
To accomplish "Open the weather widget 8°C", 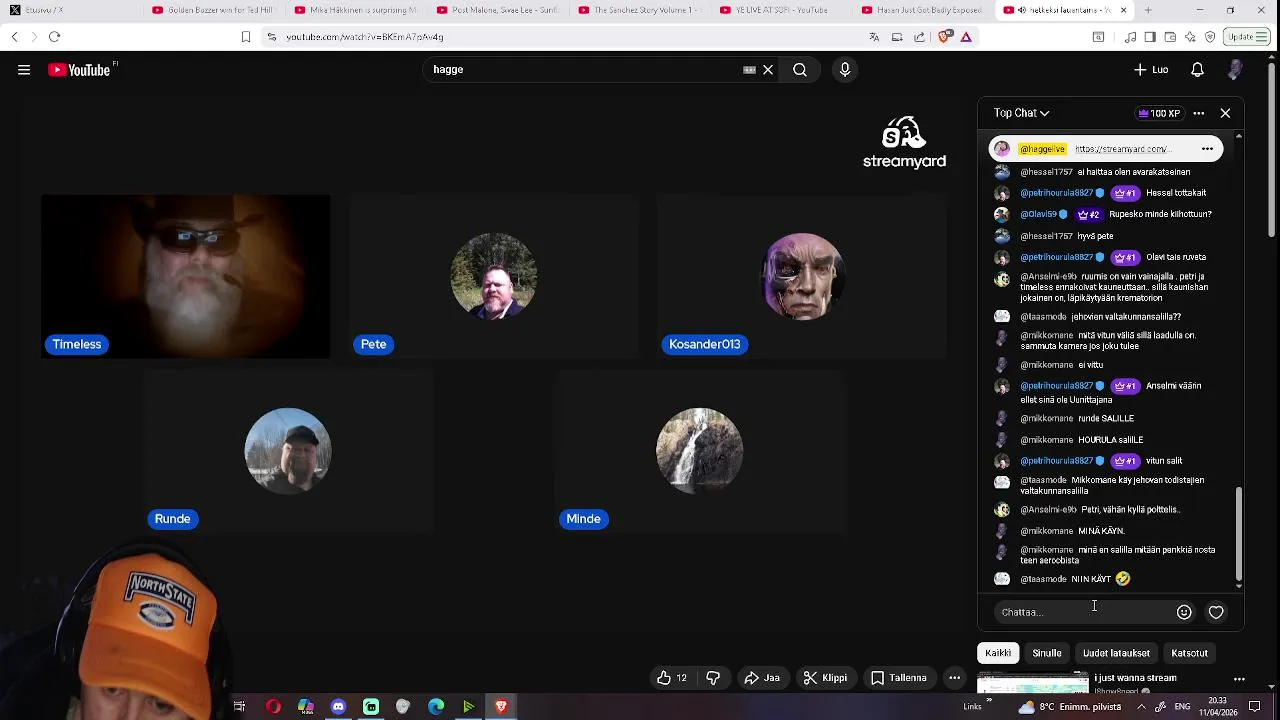I will [x=1070, y=707].
